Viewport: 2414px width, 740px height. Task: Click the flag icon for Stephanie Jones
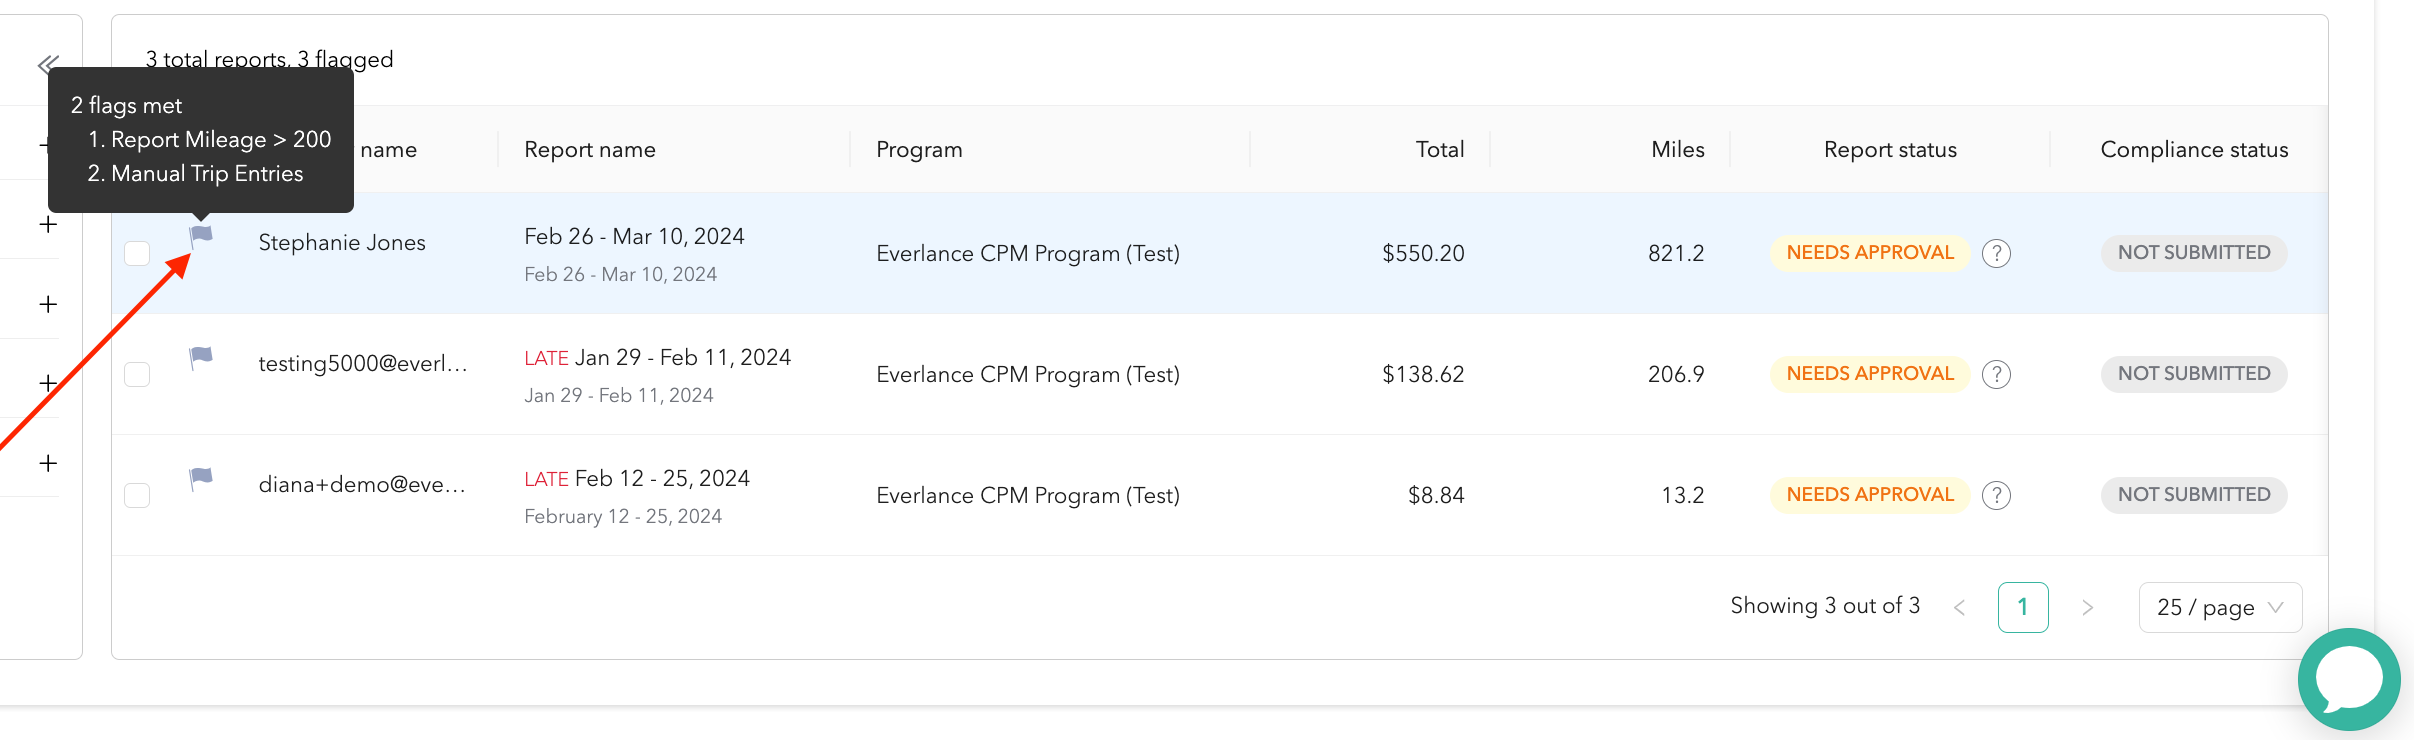[201, 237]
